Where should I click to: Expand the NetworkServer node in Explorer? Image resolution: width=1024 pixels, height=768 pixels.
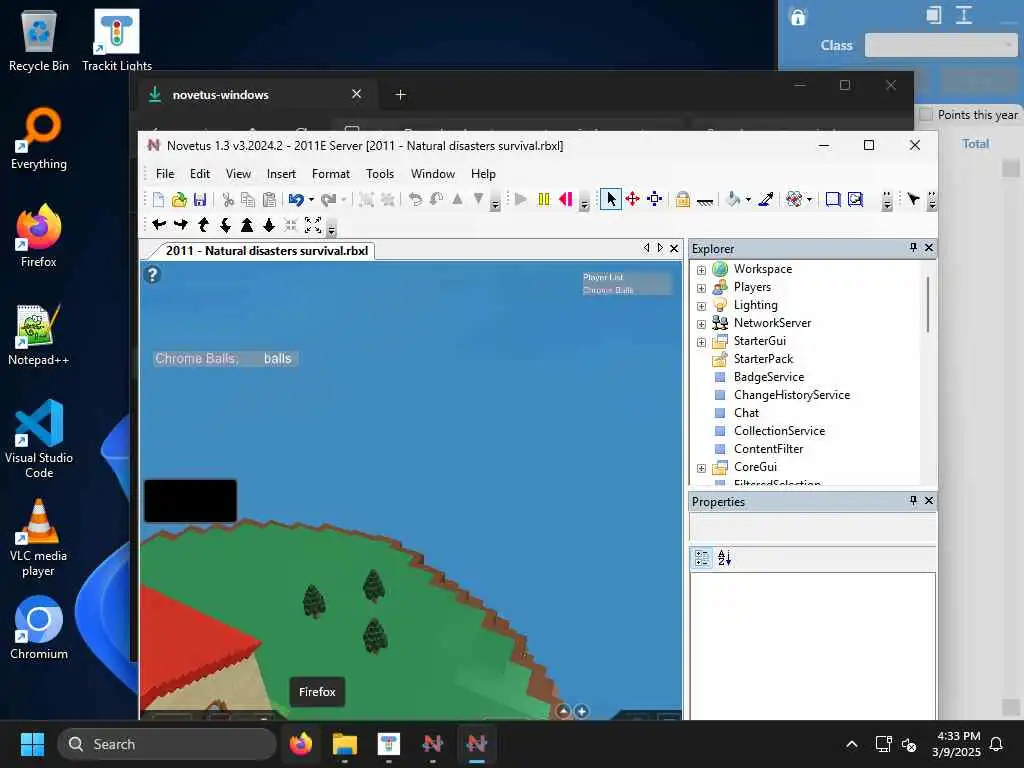coord(701,324)
